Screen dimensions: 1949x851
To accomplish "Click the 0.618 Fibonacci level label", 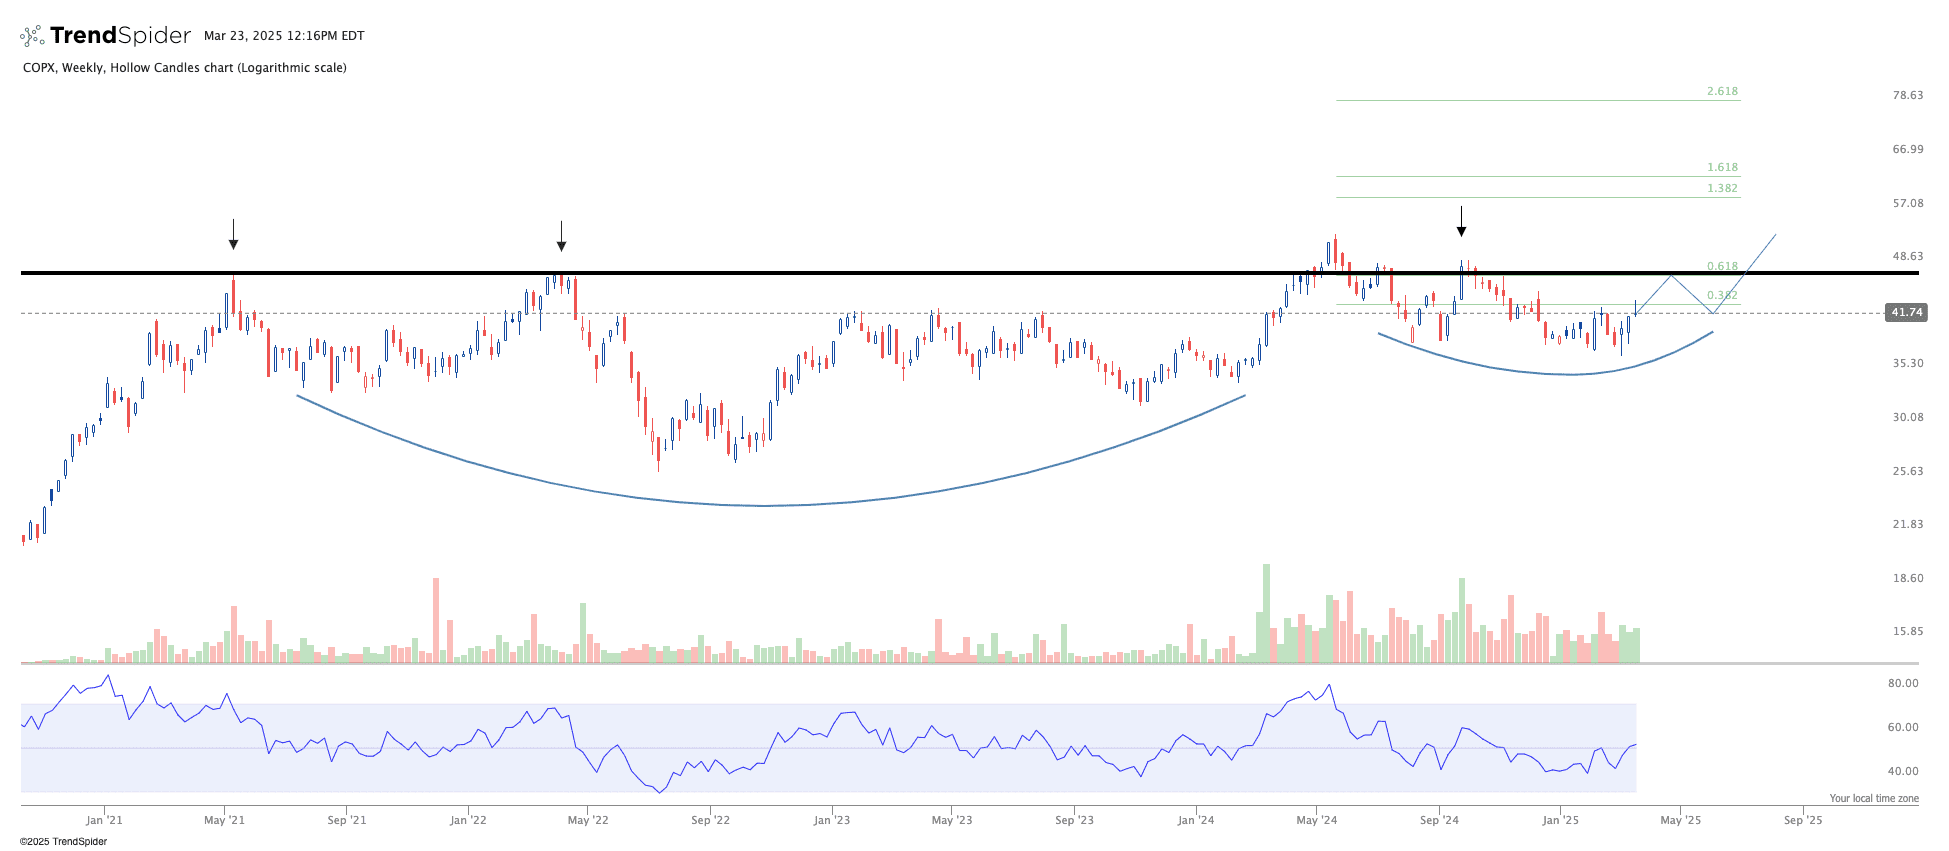I will click(x=1722, y=266).
